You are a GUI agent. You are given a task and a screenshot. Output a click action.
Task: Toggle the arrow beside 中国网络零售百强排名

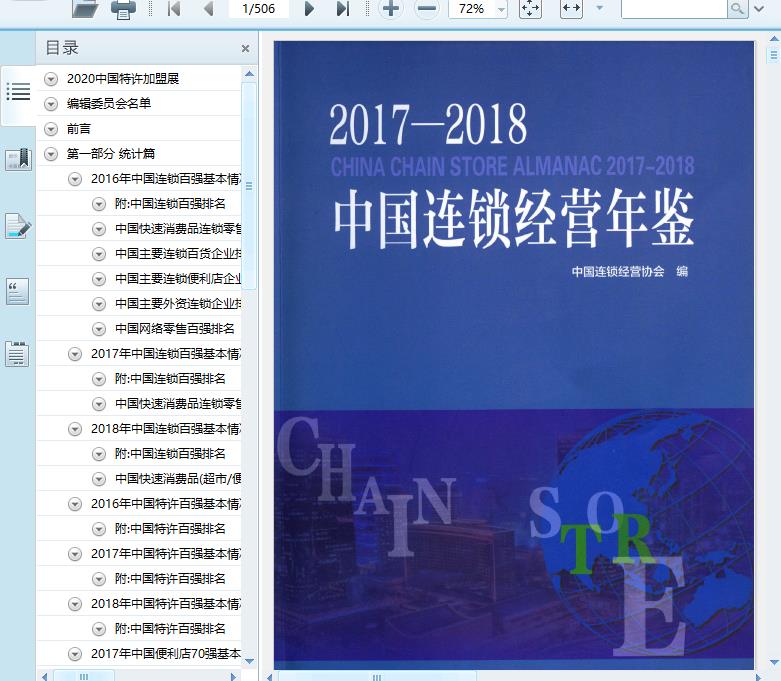tap(99, 329)
